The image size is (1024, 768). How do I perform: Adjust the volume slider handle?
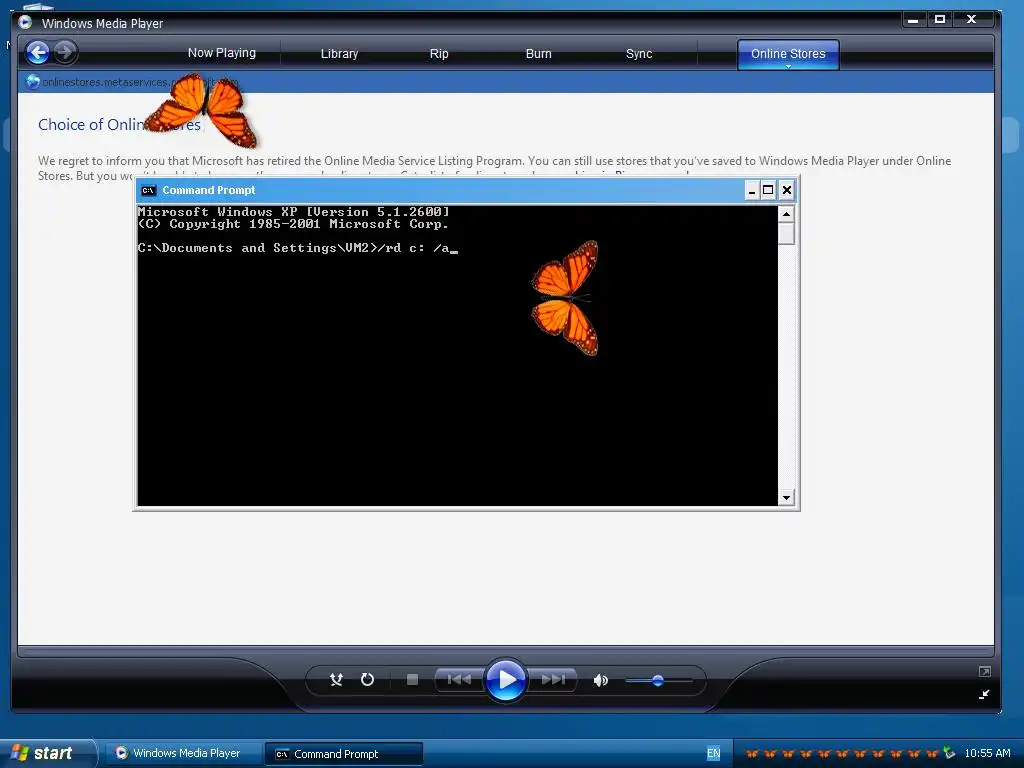point(658,680)
